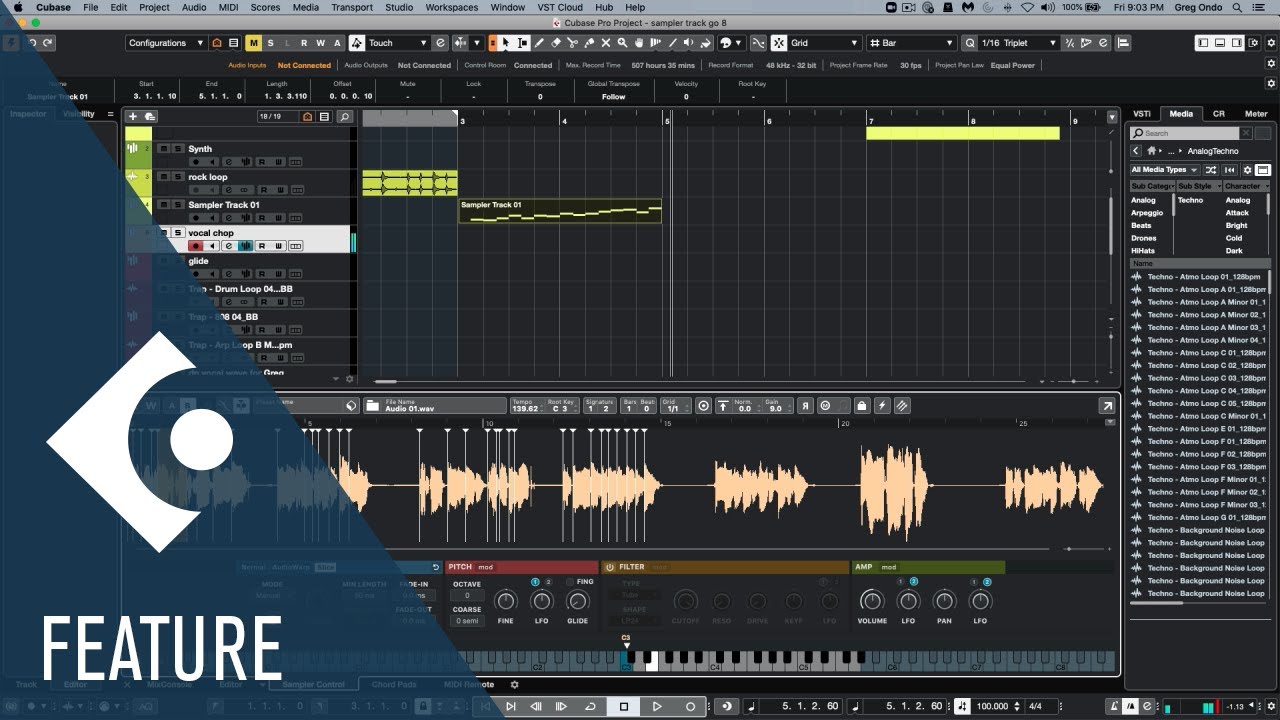
Task: Adjust the AMP PAN knob
Action: pos(944,601)
